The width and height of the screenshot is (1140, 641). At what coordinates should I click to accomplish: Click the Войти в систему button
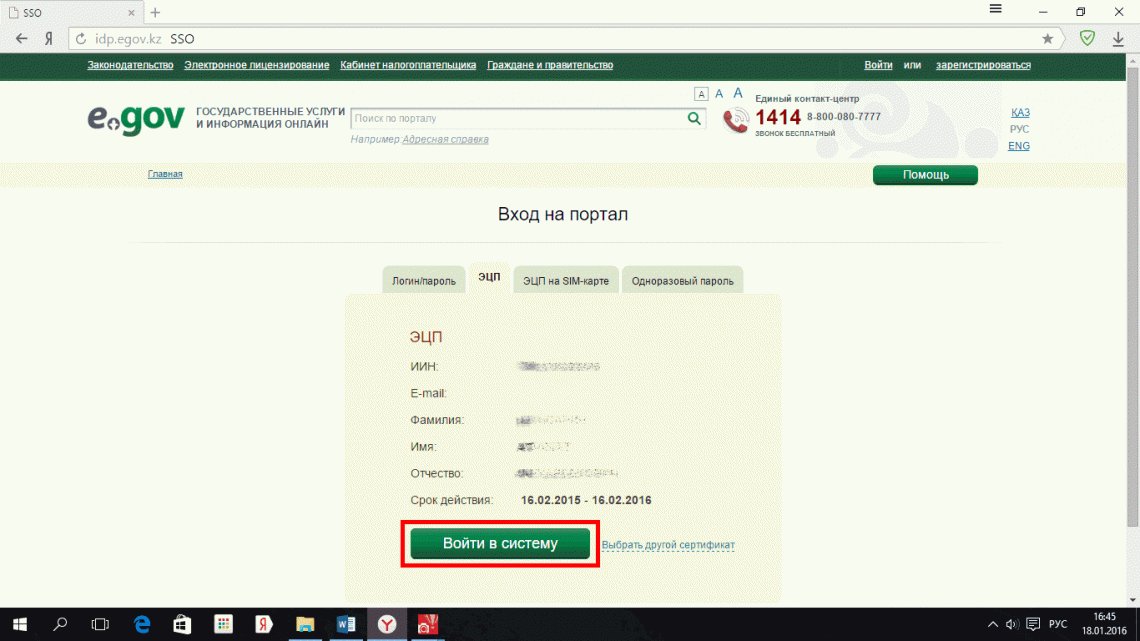tap(499, 544)
